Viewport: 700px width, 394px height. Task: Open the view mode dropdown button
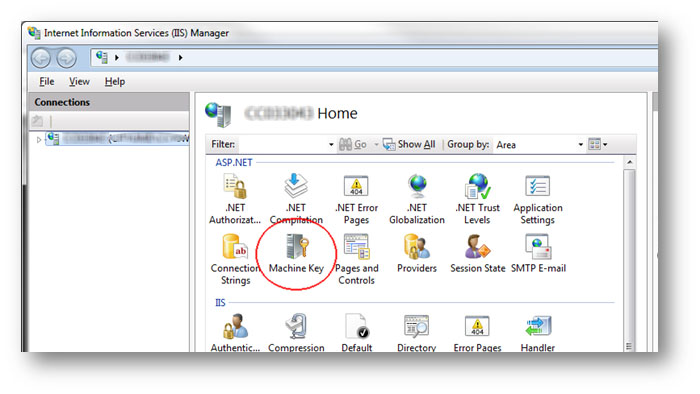[x=598, y=145]
